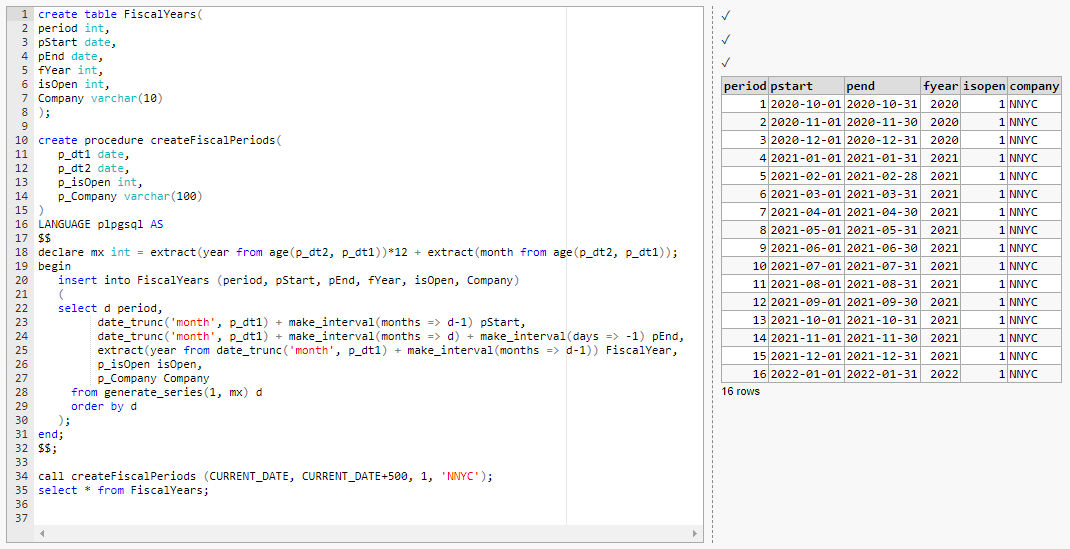The image size is (1070, 549).
Task: Select the pend cell '2021-04-30'
Action: point(882,212)
